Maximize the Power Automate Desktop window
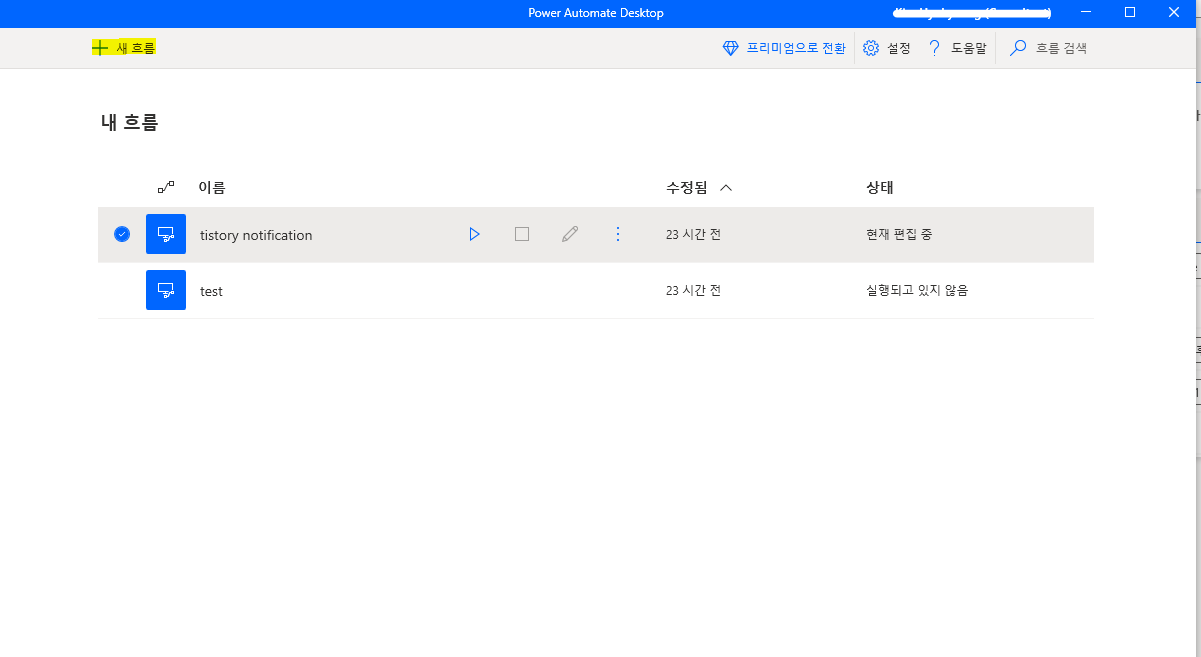 tap(1130, 12)
